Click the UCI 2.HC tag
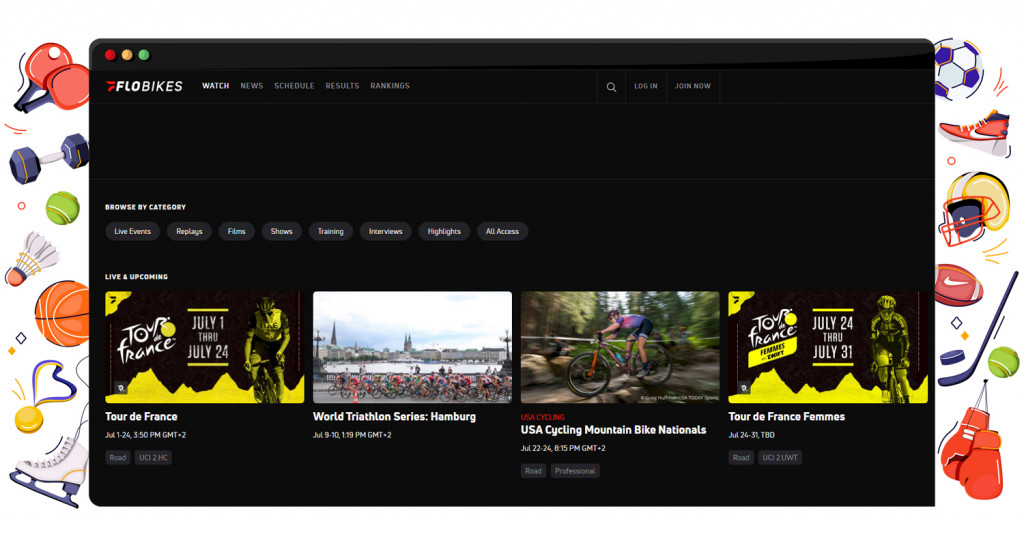The image size is (1024, 545). click(153, 458)
